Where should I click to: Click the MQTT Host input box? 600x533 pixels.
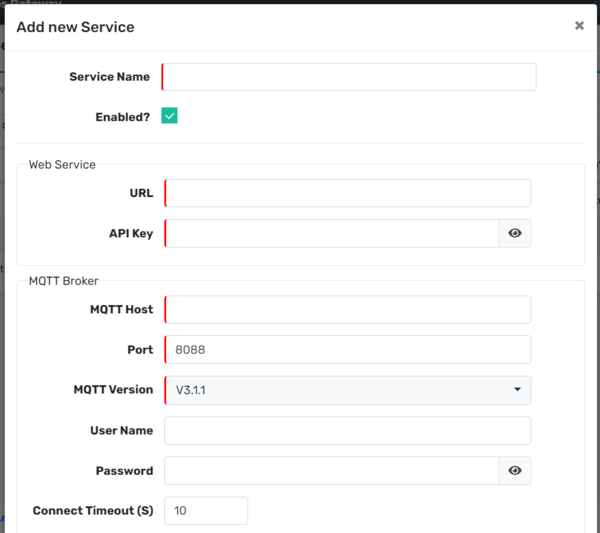(x=347, y=309)
